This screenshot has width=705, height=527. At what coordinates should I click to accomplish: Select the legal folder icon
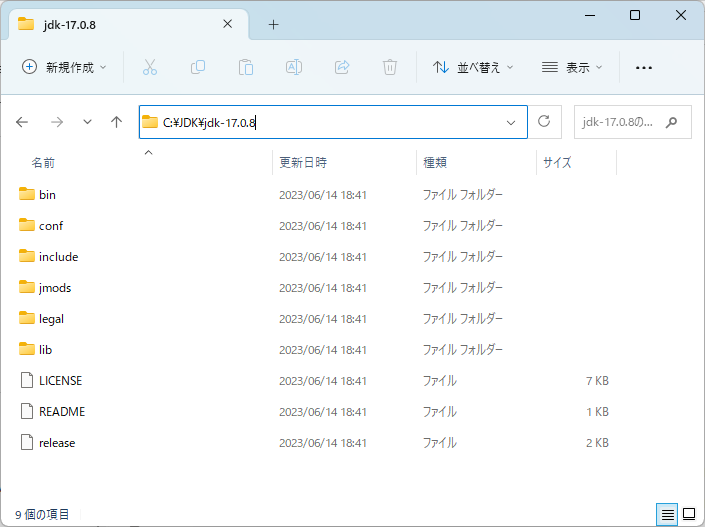click(27, 318)
